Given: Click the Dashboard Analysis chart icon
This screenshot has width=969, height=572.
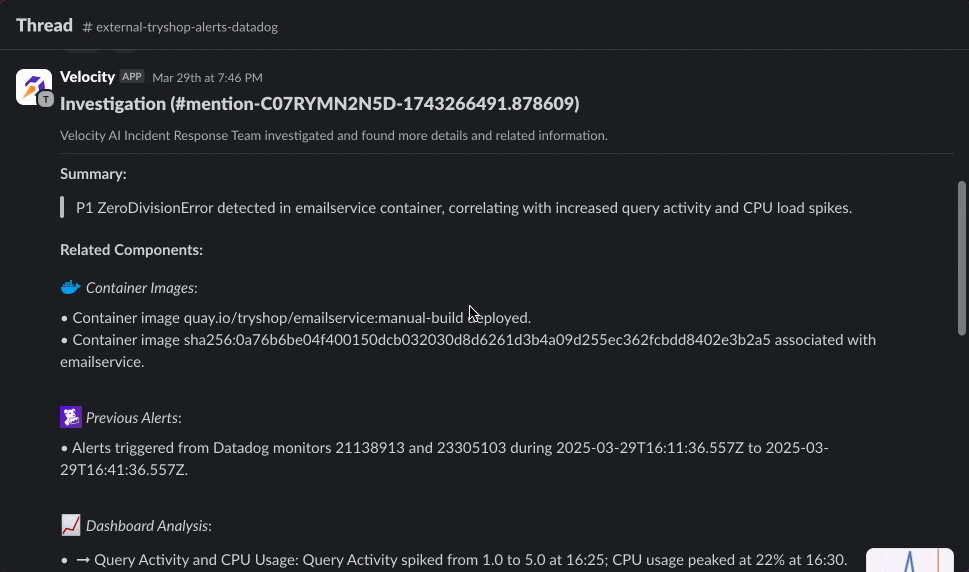Looking at the screenshot, I should [x=70, y=525].
